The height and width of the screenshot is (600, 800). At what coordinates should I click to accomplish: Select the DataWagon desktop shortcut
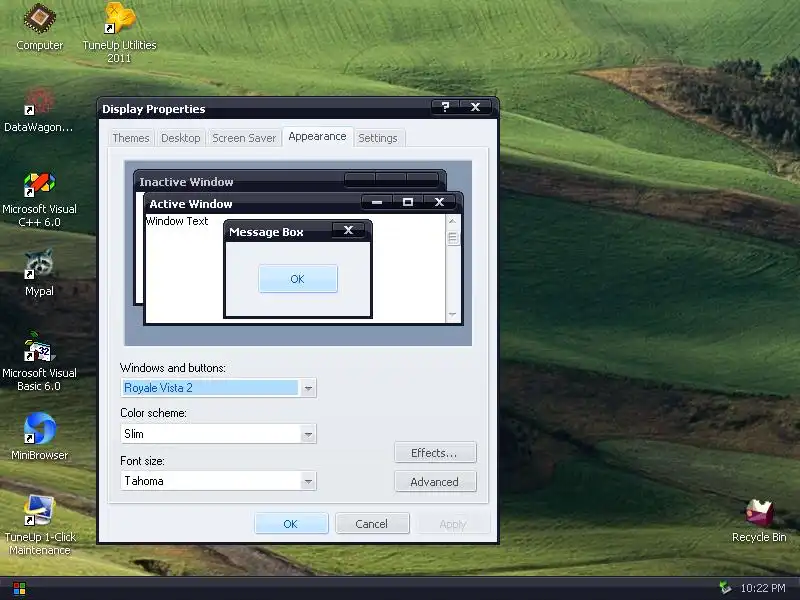click(38, 109)
